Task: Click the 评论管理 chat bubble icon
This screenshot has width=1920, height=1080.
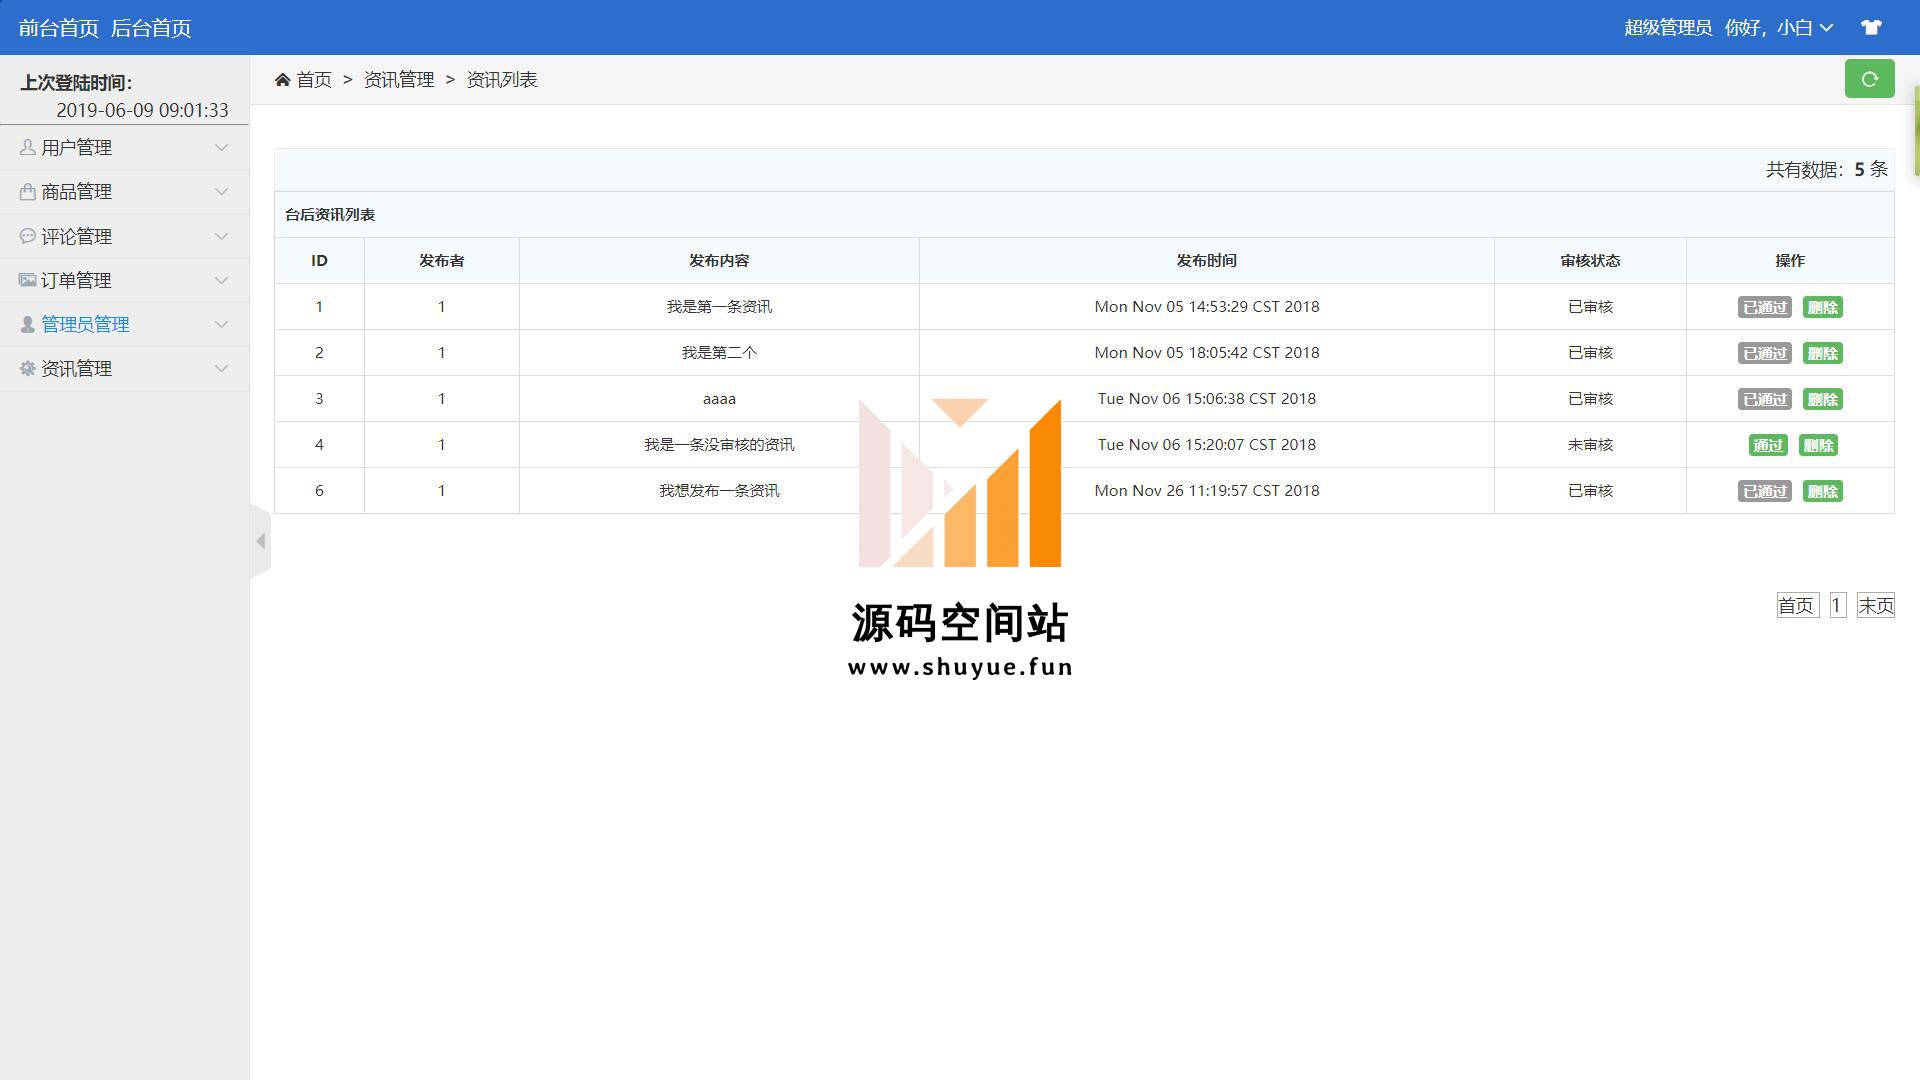Action: (x=27, y=236)
